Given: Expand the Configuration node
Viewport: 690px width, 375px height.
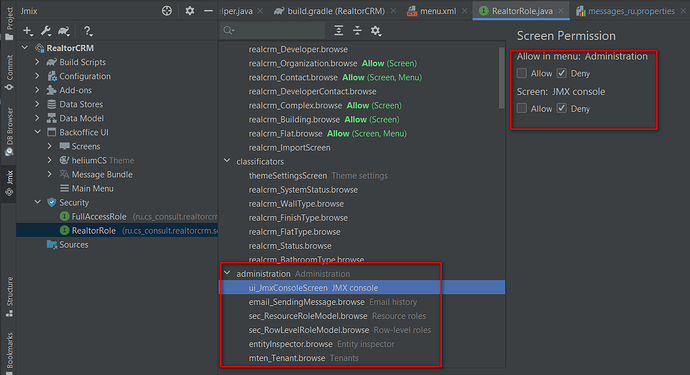Looking at the screenshot, I should click(x=37, y=76).
